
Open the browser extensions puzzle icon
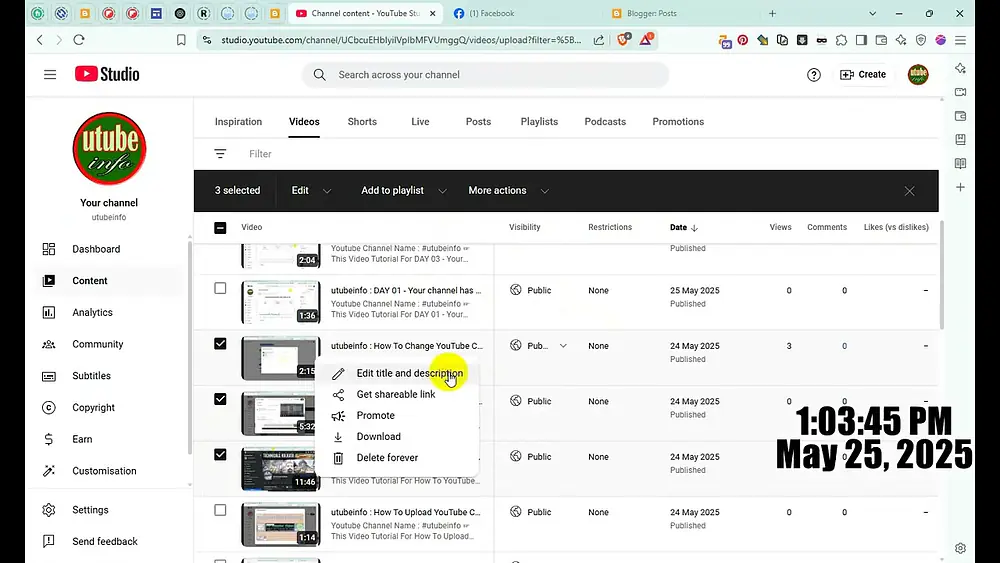pyautogui.click(x=841, y=40)
